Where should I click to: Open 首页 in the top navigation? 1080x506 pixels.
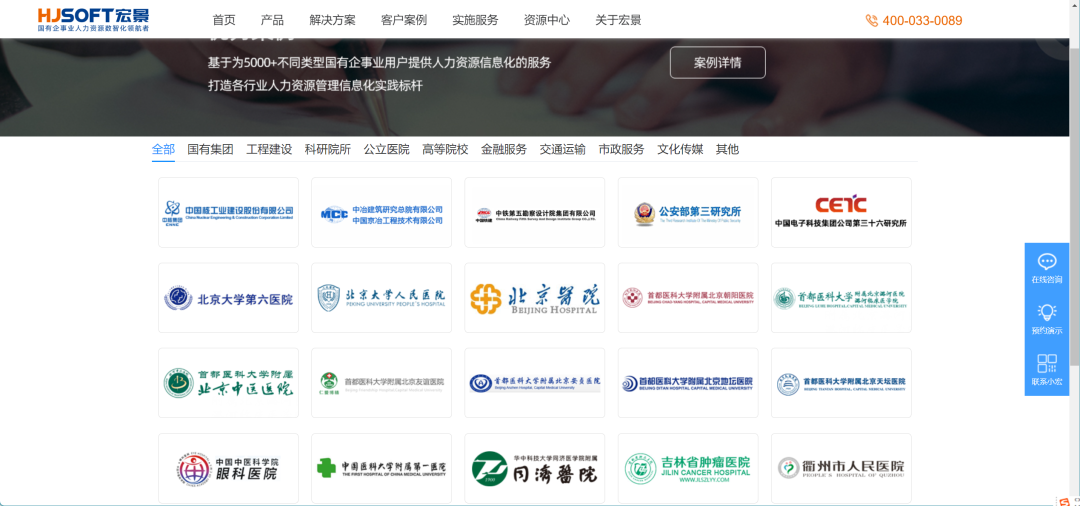point(224,20)
